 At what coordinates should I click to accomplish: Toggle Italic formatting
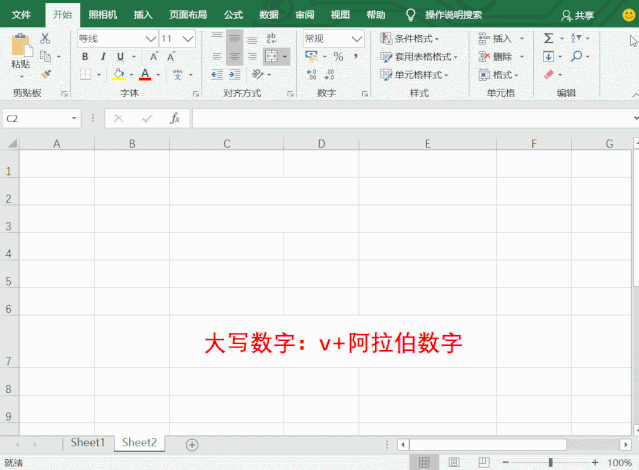pos(103,57)
